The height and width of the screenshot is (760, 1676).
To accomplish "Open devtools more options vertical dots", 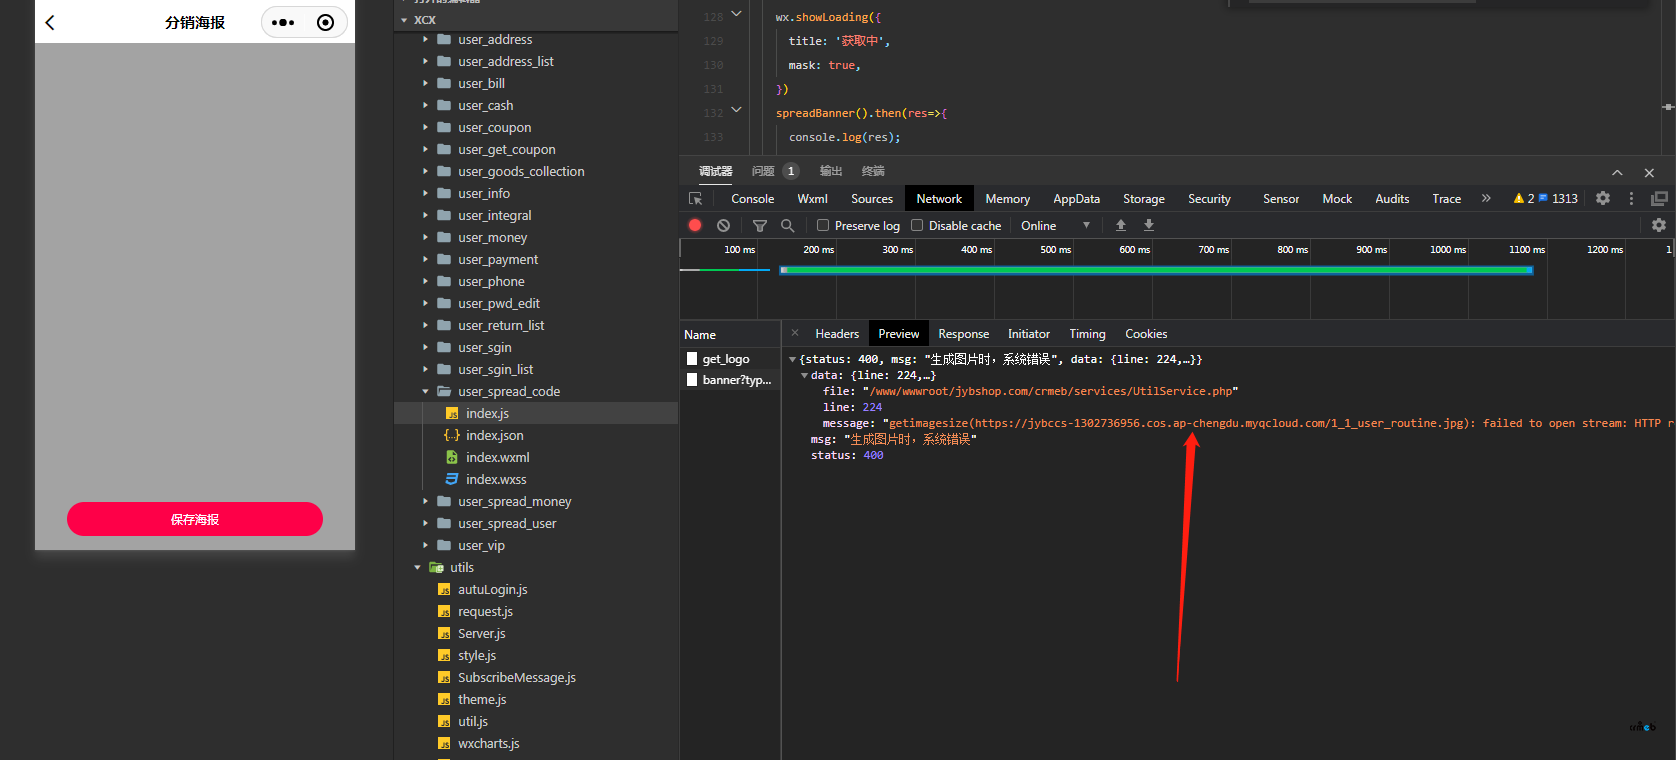I will pos(1631,198).
